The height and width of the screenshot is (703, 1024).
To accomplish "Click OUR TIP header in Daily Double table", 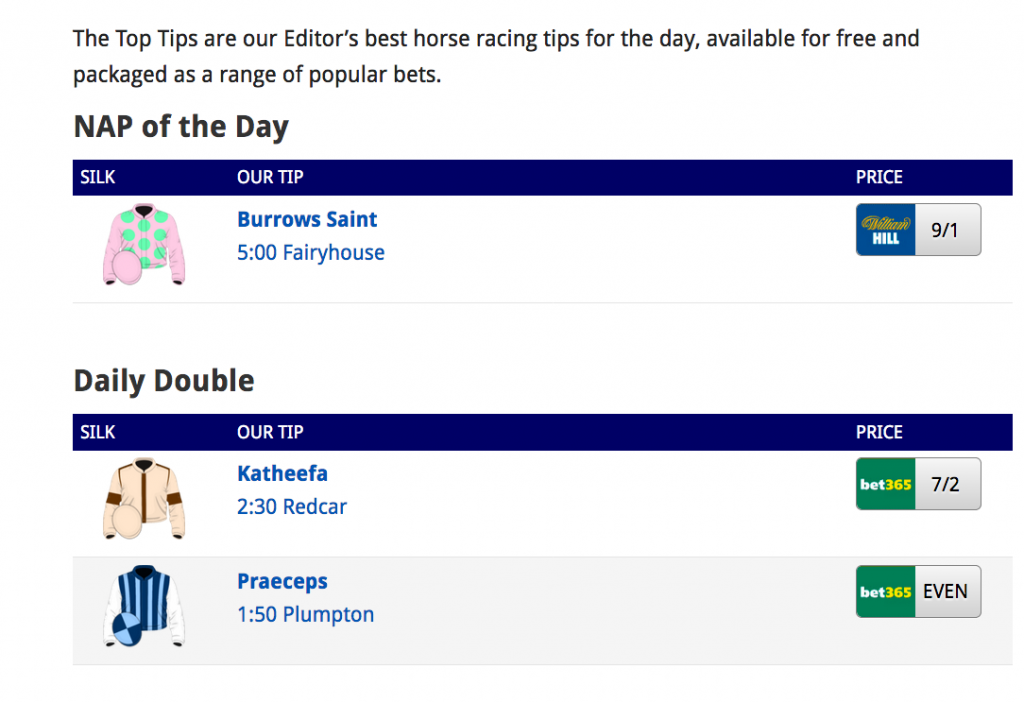I will (x=270, y=432).
